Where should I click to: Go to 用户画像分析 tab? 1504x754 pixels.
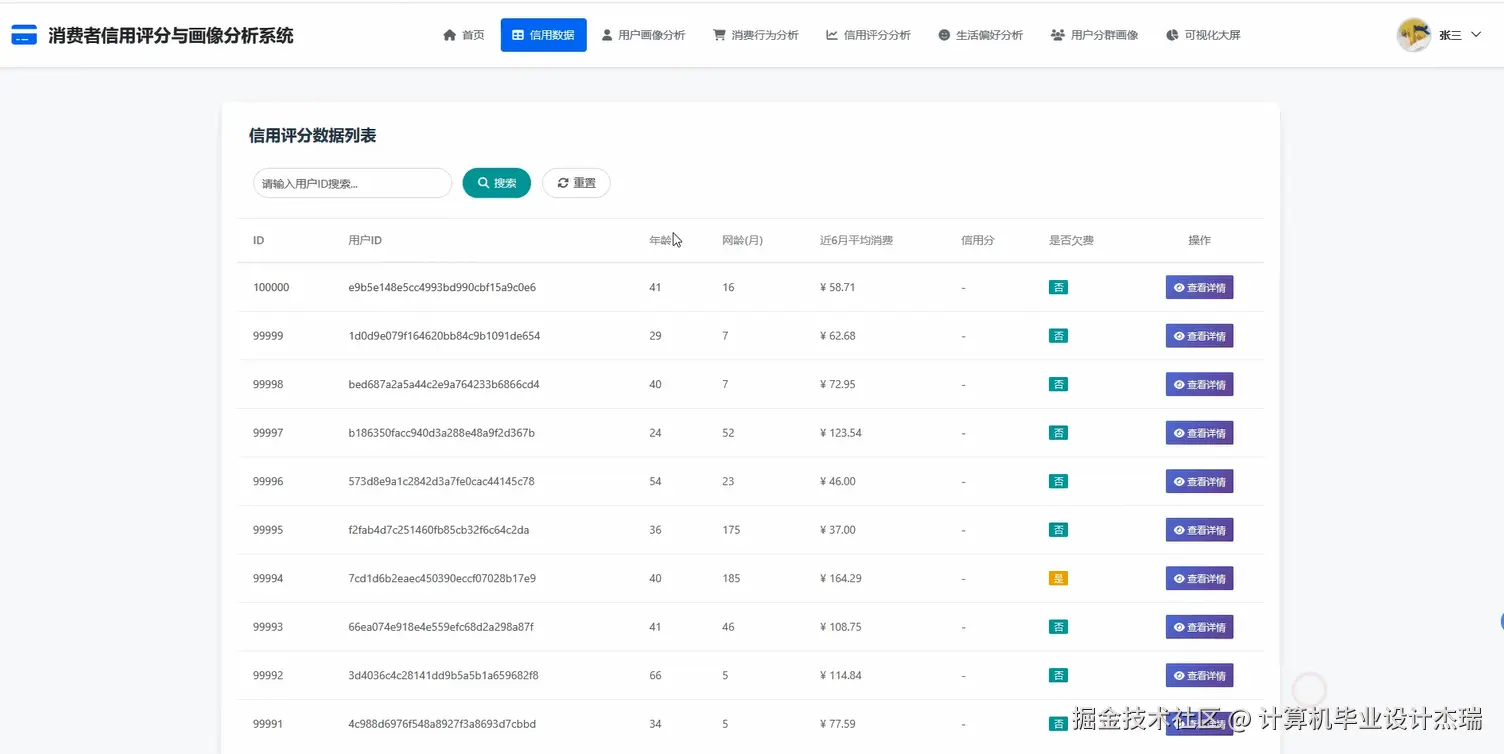tap(643, 35)
